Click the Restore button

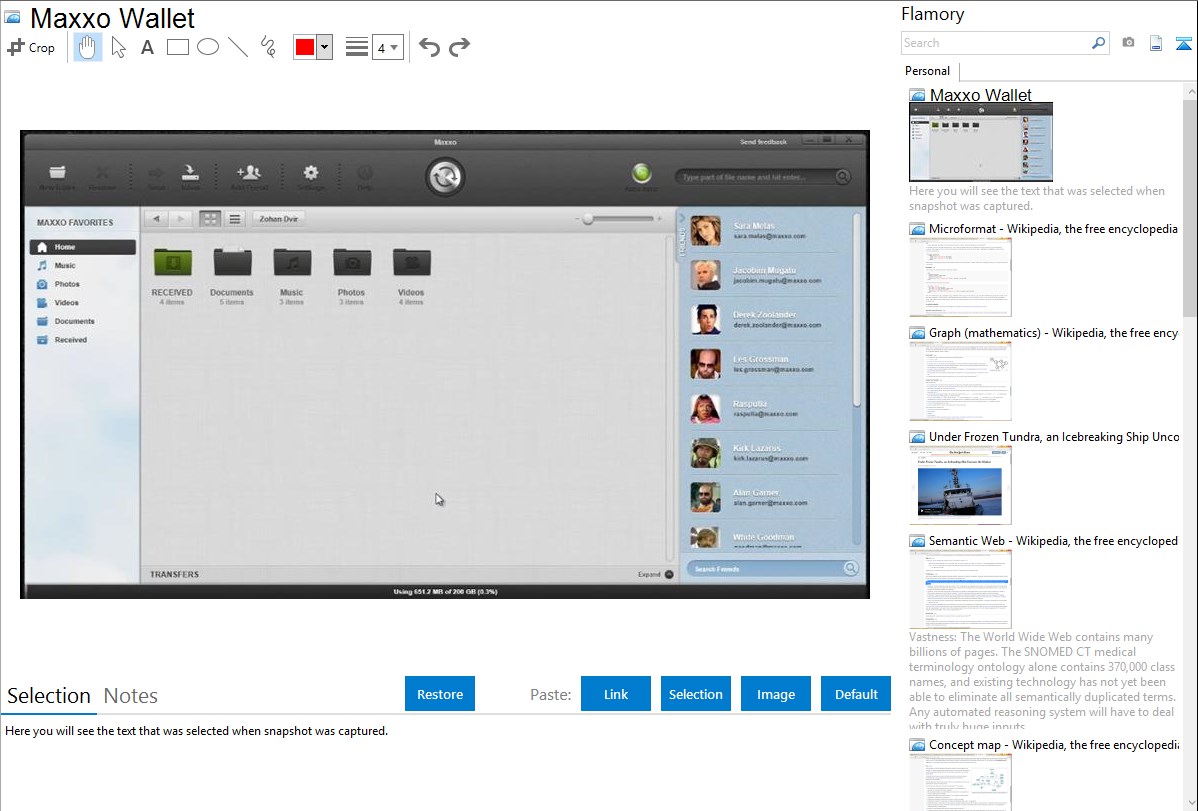440,694
